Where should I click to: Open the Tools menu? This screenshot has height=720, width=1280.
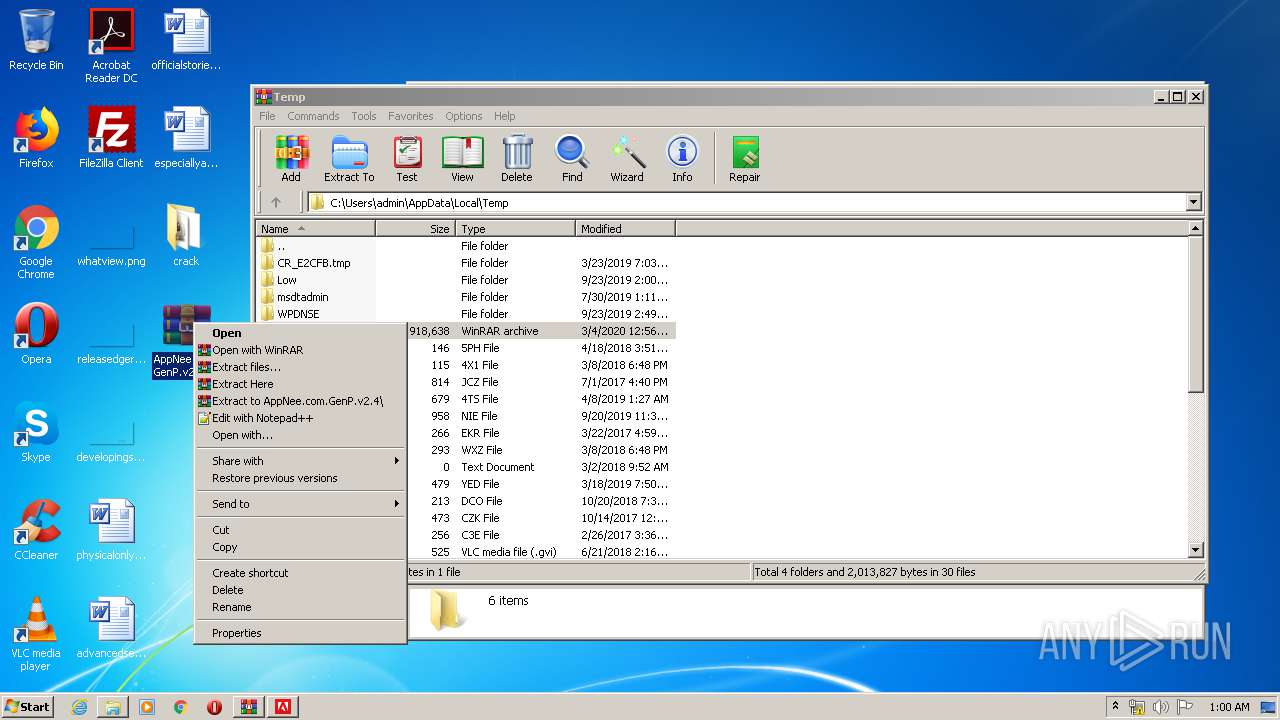pyautogui.click(x=364, y=116)
